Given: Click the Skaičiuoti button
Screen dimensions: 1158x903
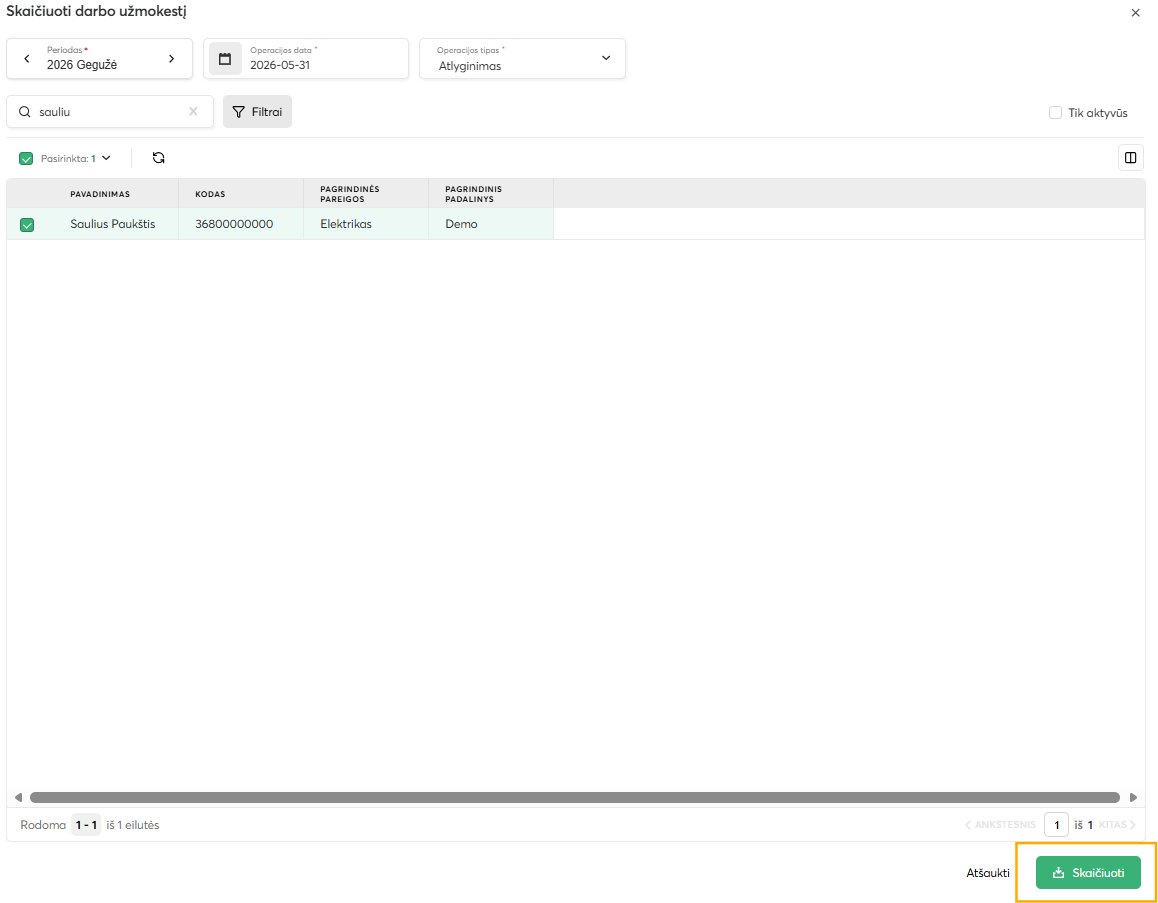Looking at the screenshot, I should pyautogui.click(x=1088, y=873).
